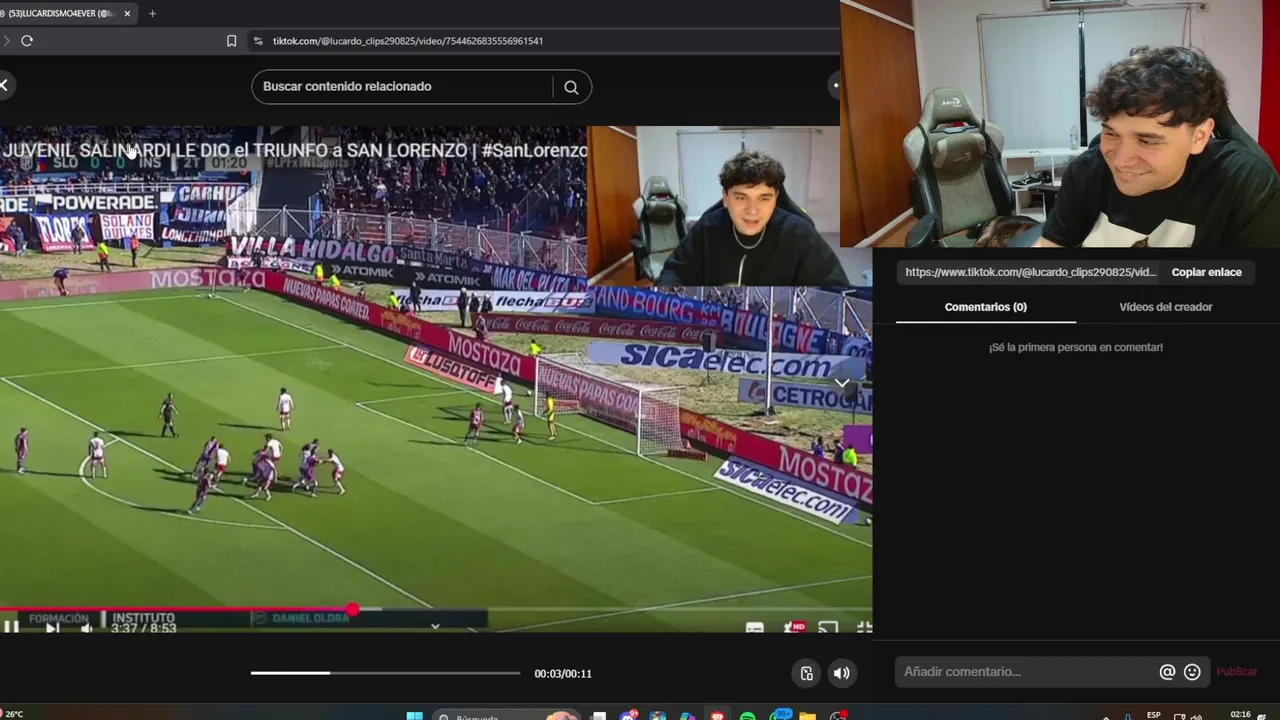Open HD settings gear in embedded player
Viewport: 1280px width, 720px height.
(795, 627)
